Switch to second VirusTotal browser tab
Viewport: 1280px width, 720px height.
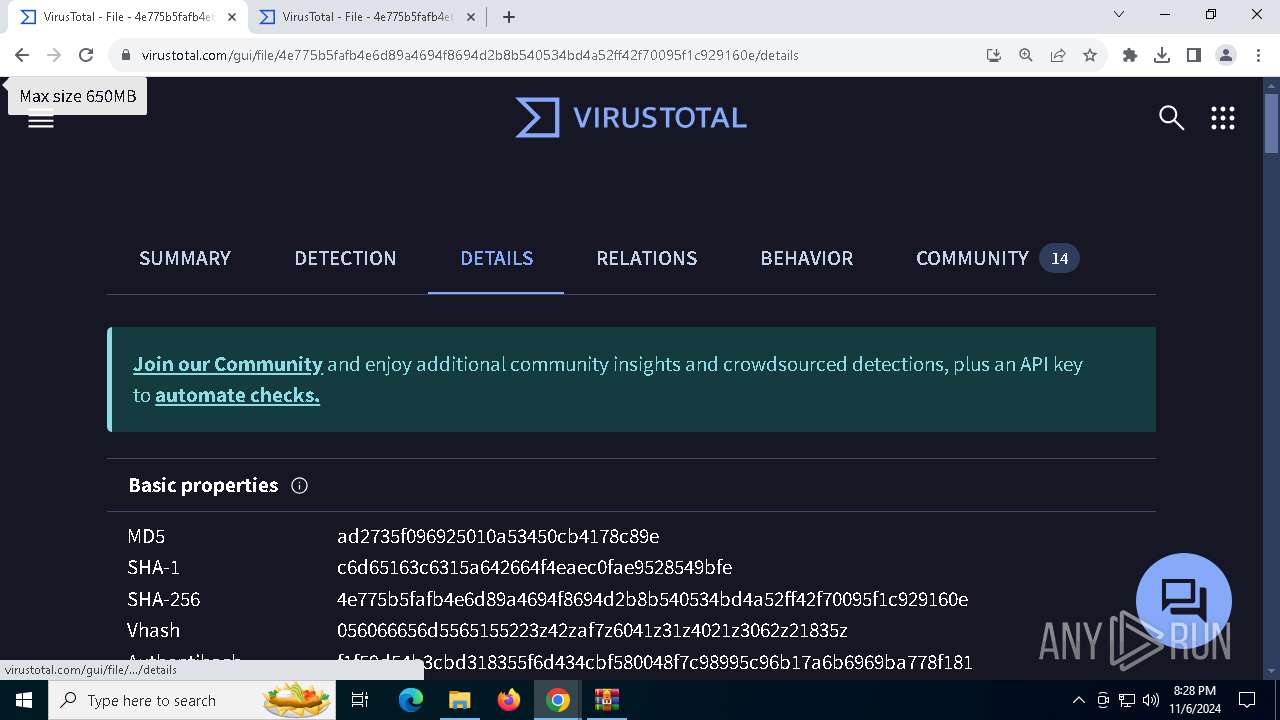[x=366, y=17]
